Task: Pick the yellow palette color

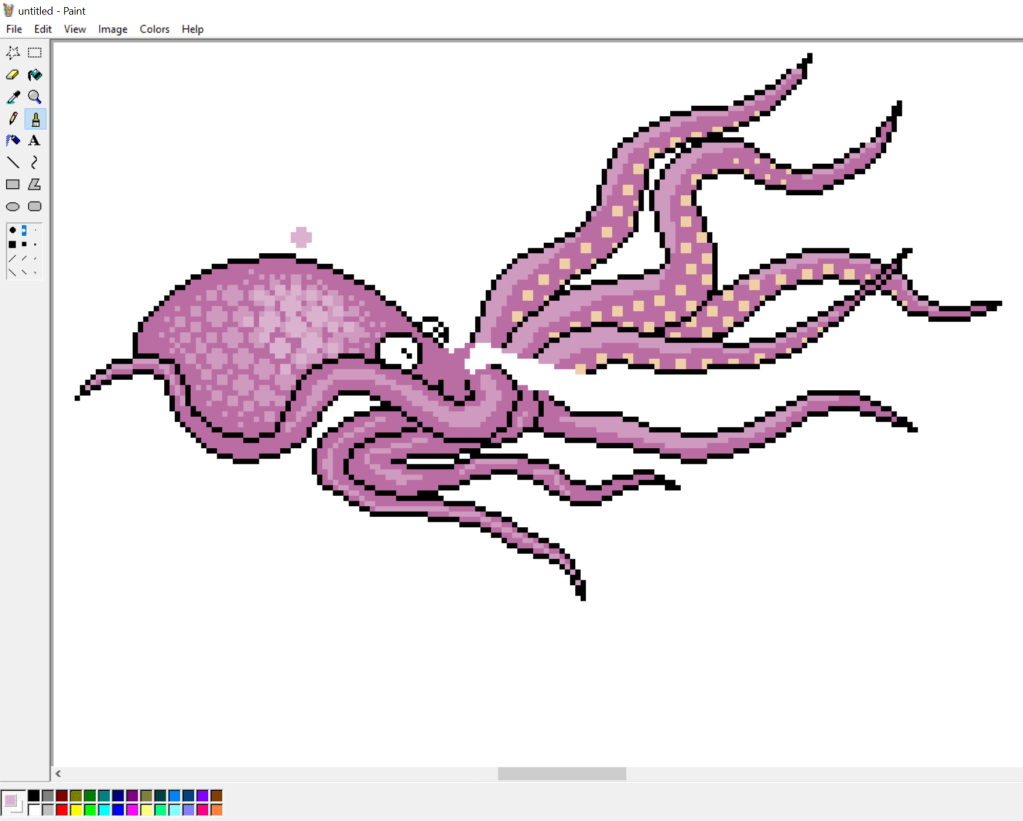Action: (x=76, y=809)
